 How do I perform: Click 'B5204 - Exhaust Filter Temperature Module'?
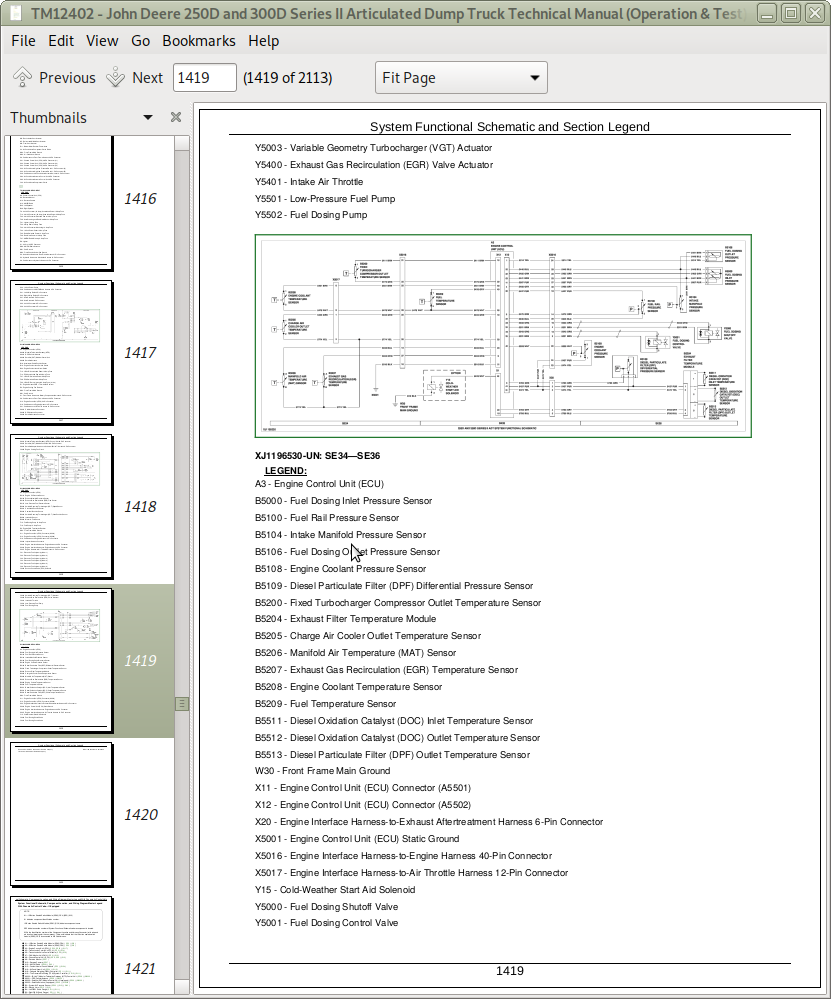pos(345,619)
